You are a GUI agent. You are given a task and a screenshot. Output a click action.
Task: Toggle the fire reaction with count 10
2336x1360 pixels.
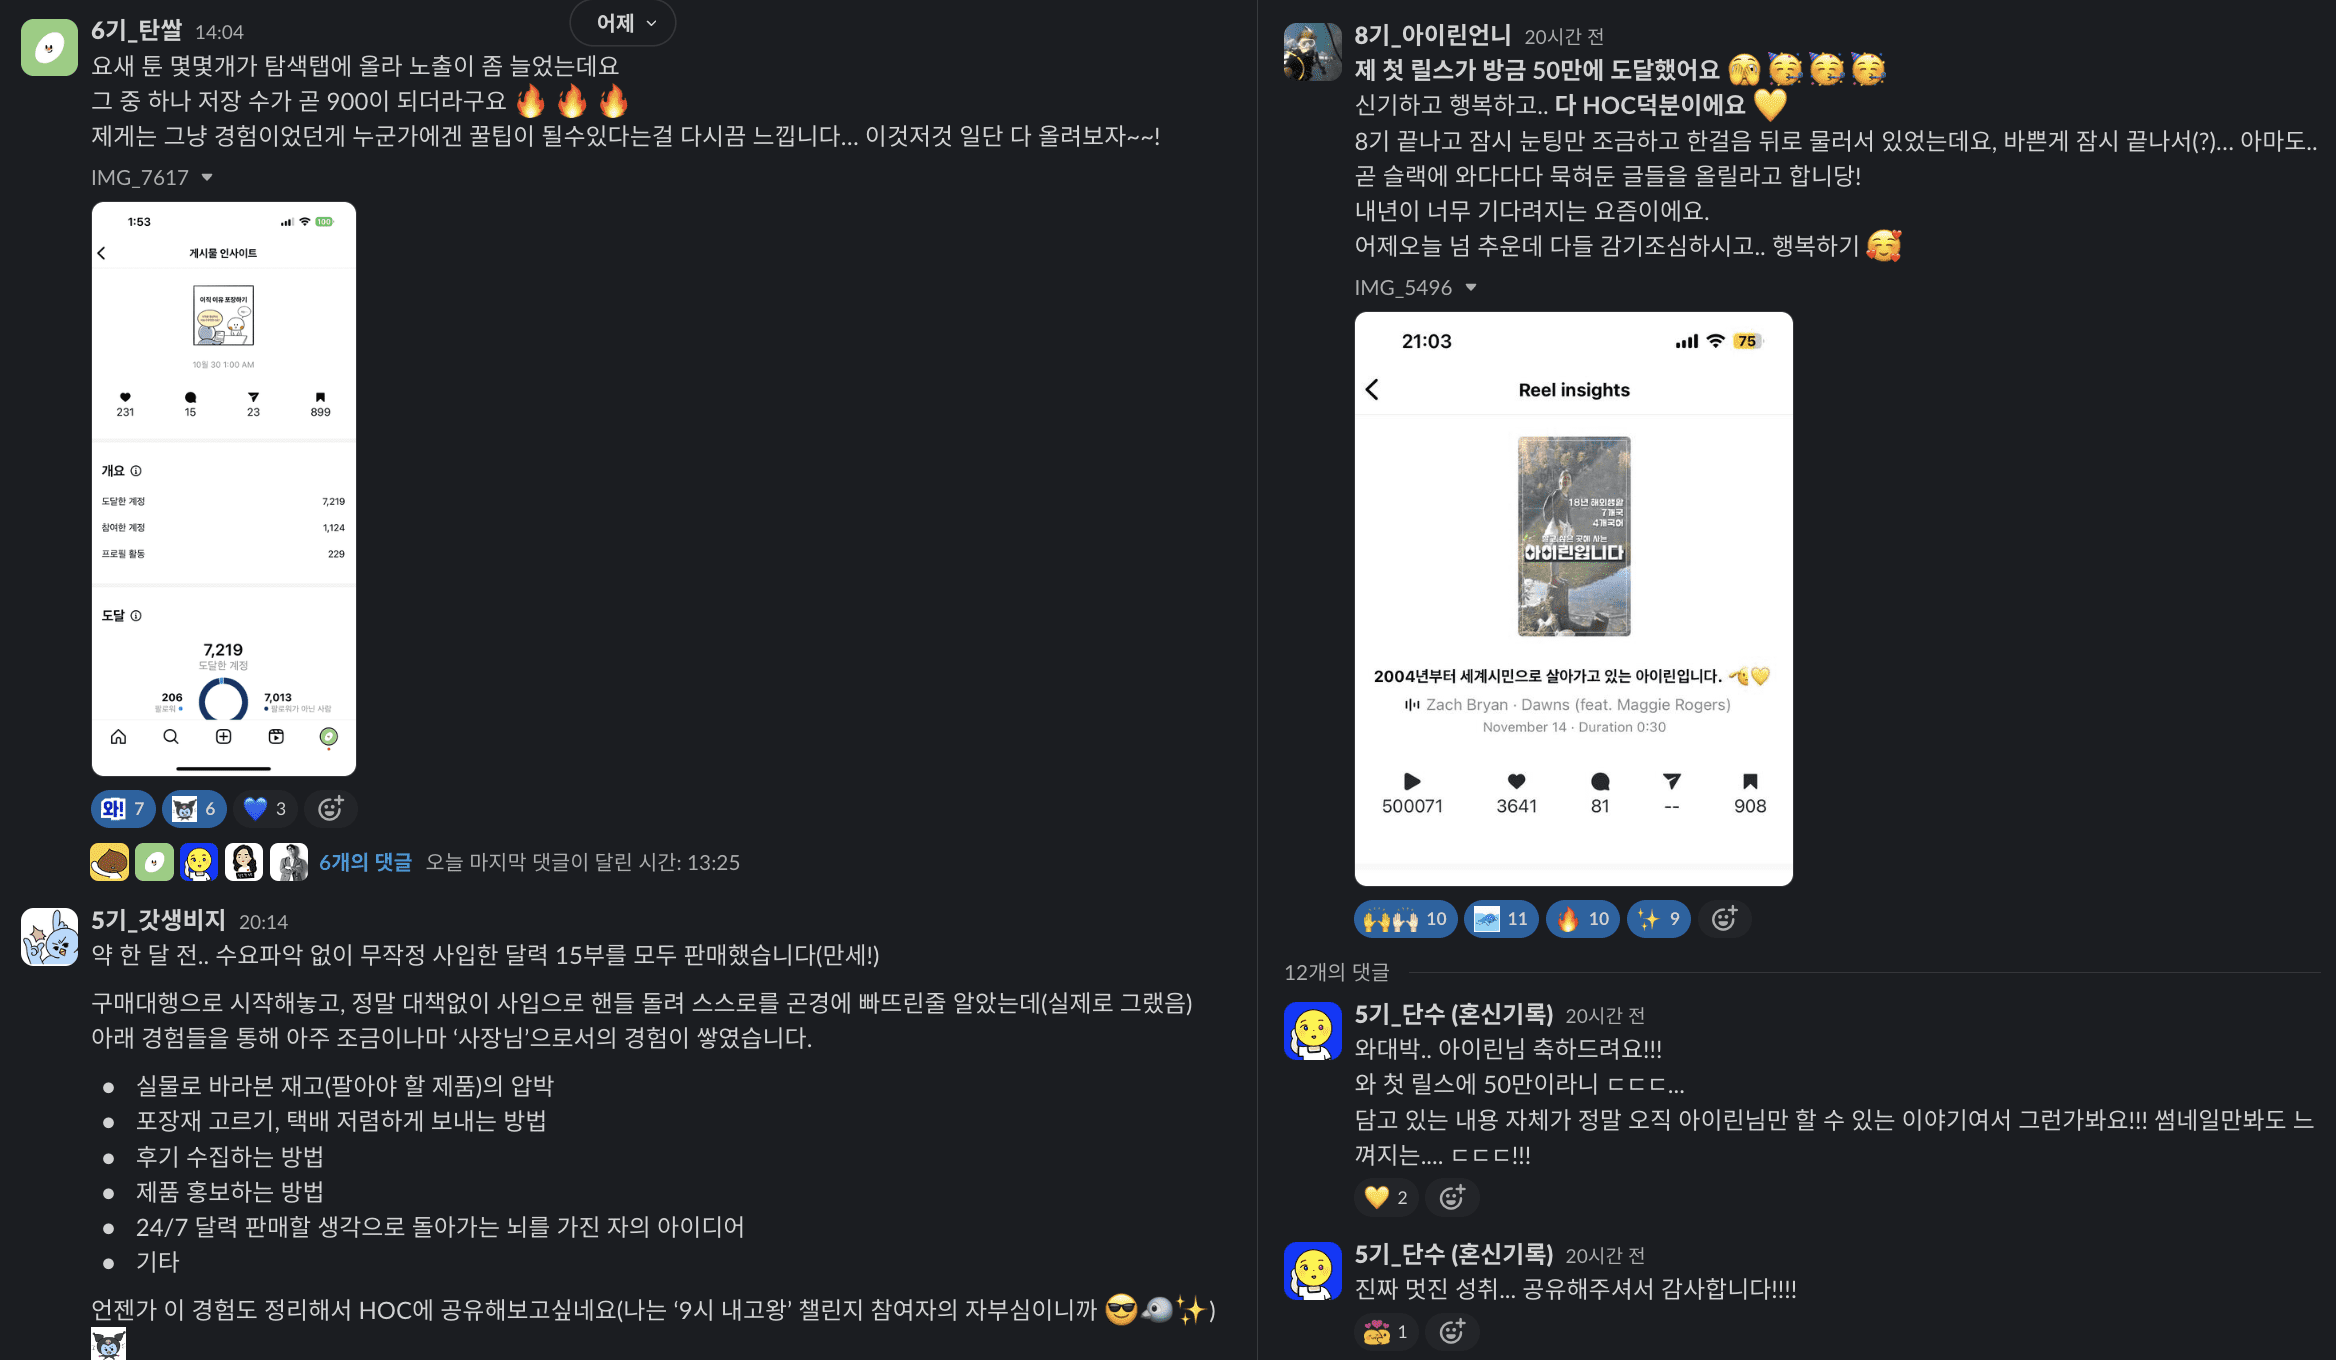pos(1583,918)
